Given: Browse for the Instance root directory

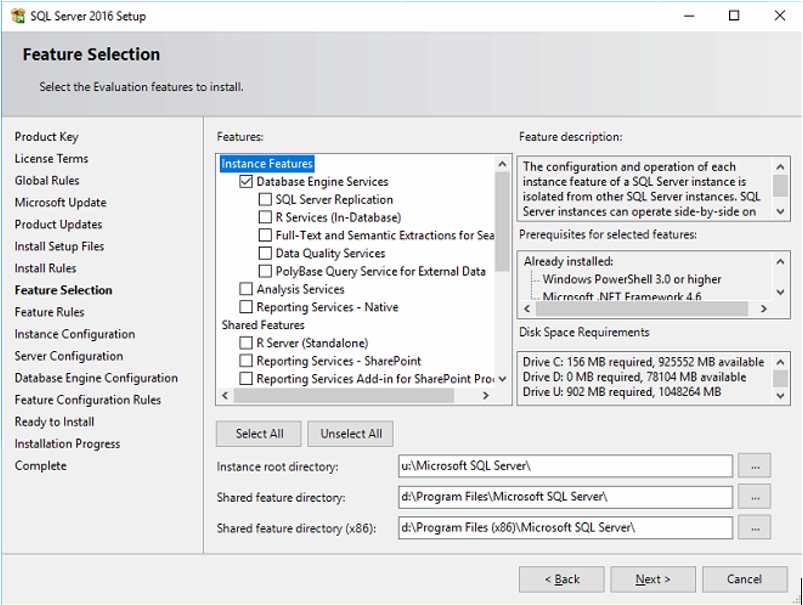Looking at the screenshot, I should [755, 466].
